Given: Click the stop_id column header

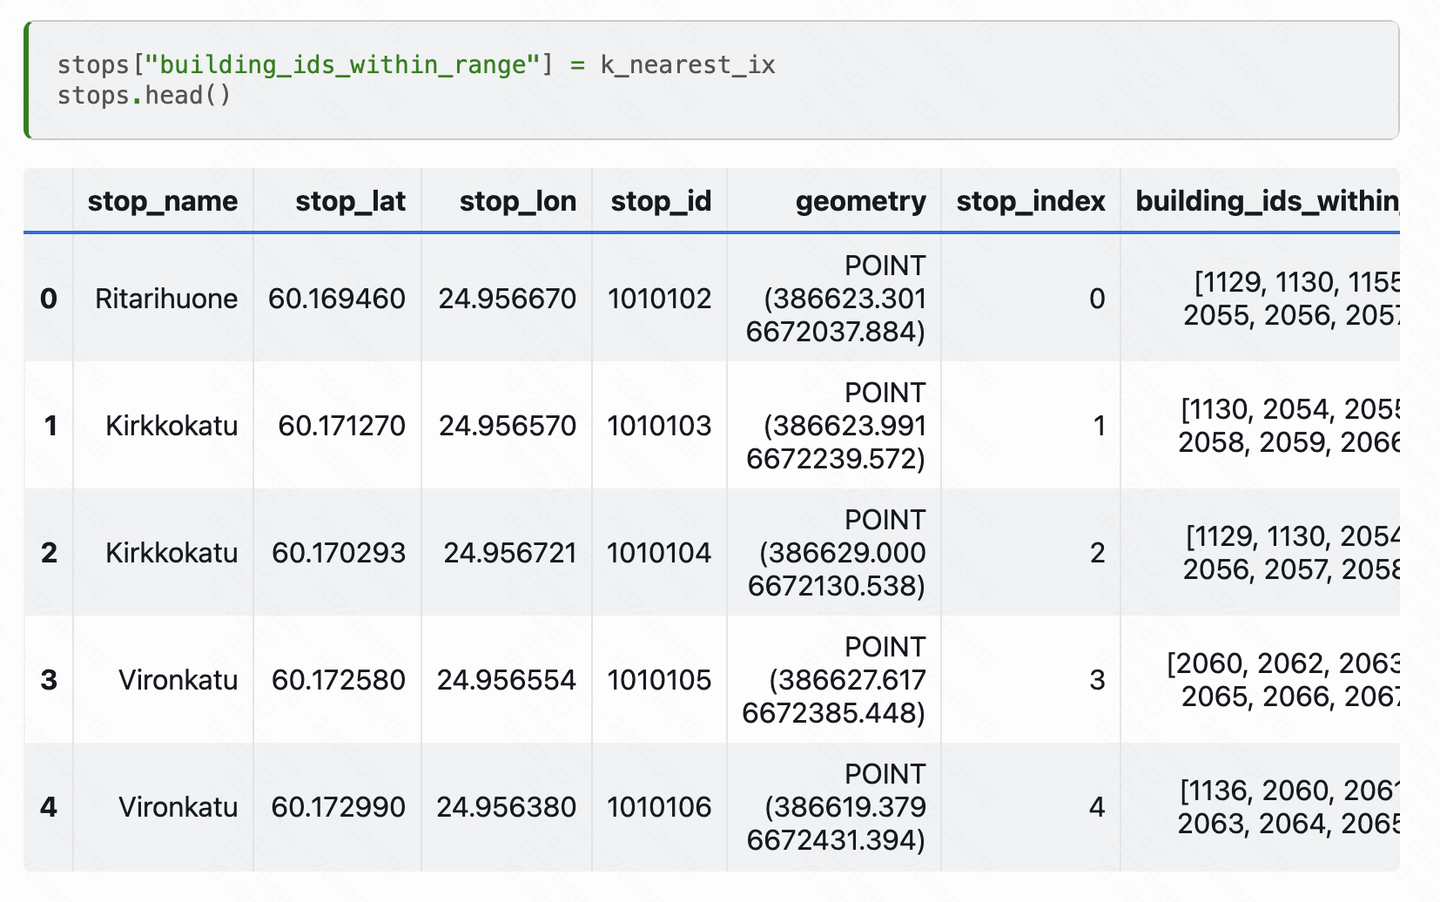Looking at the screenshot, I should [660, 201].
